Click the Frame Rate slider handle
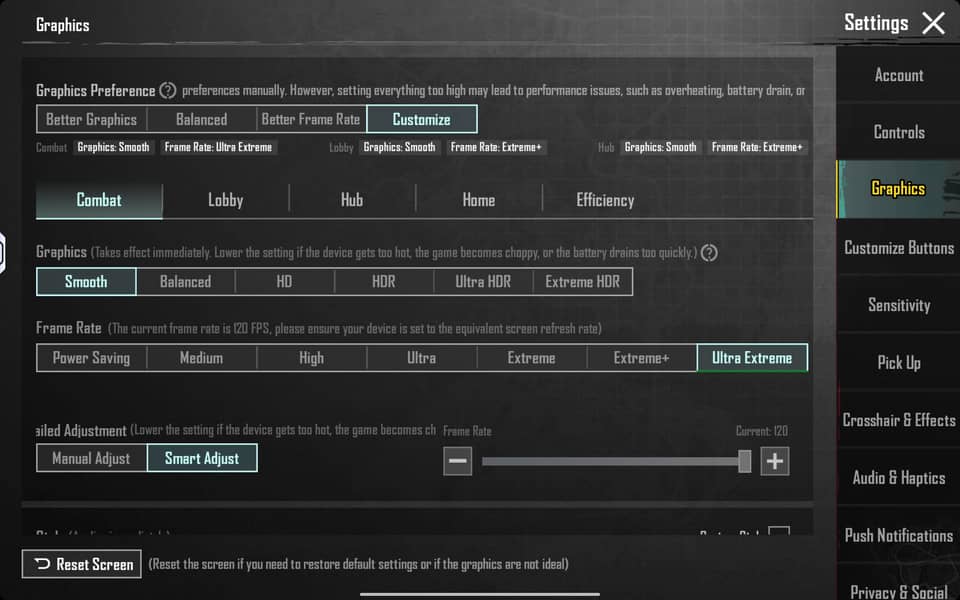960x600 pixels. (744, 461)
